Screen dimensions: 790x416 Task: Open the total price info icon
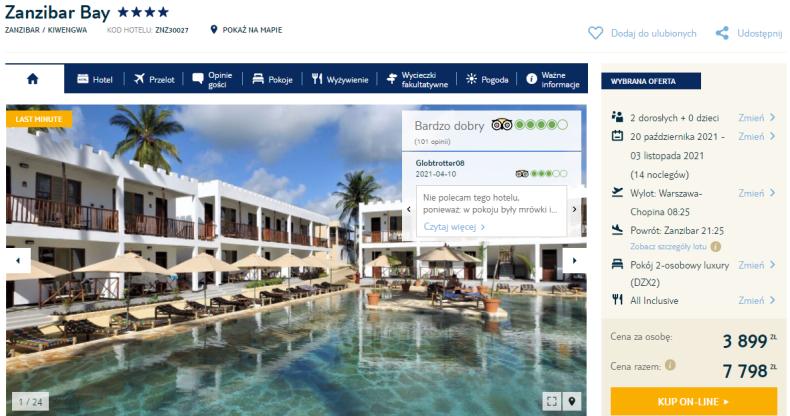pos(670,365)
